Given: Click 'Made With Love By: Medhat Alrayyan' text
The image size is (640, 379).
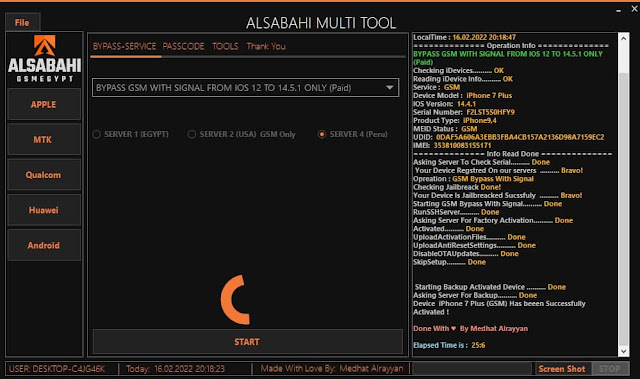Looking at the screenshot, I should click(331, 369).
